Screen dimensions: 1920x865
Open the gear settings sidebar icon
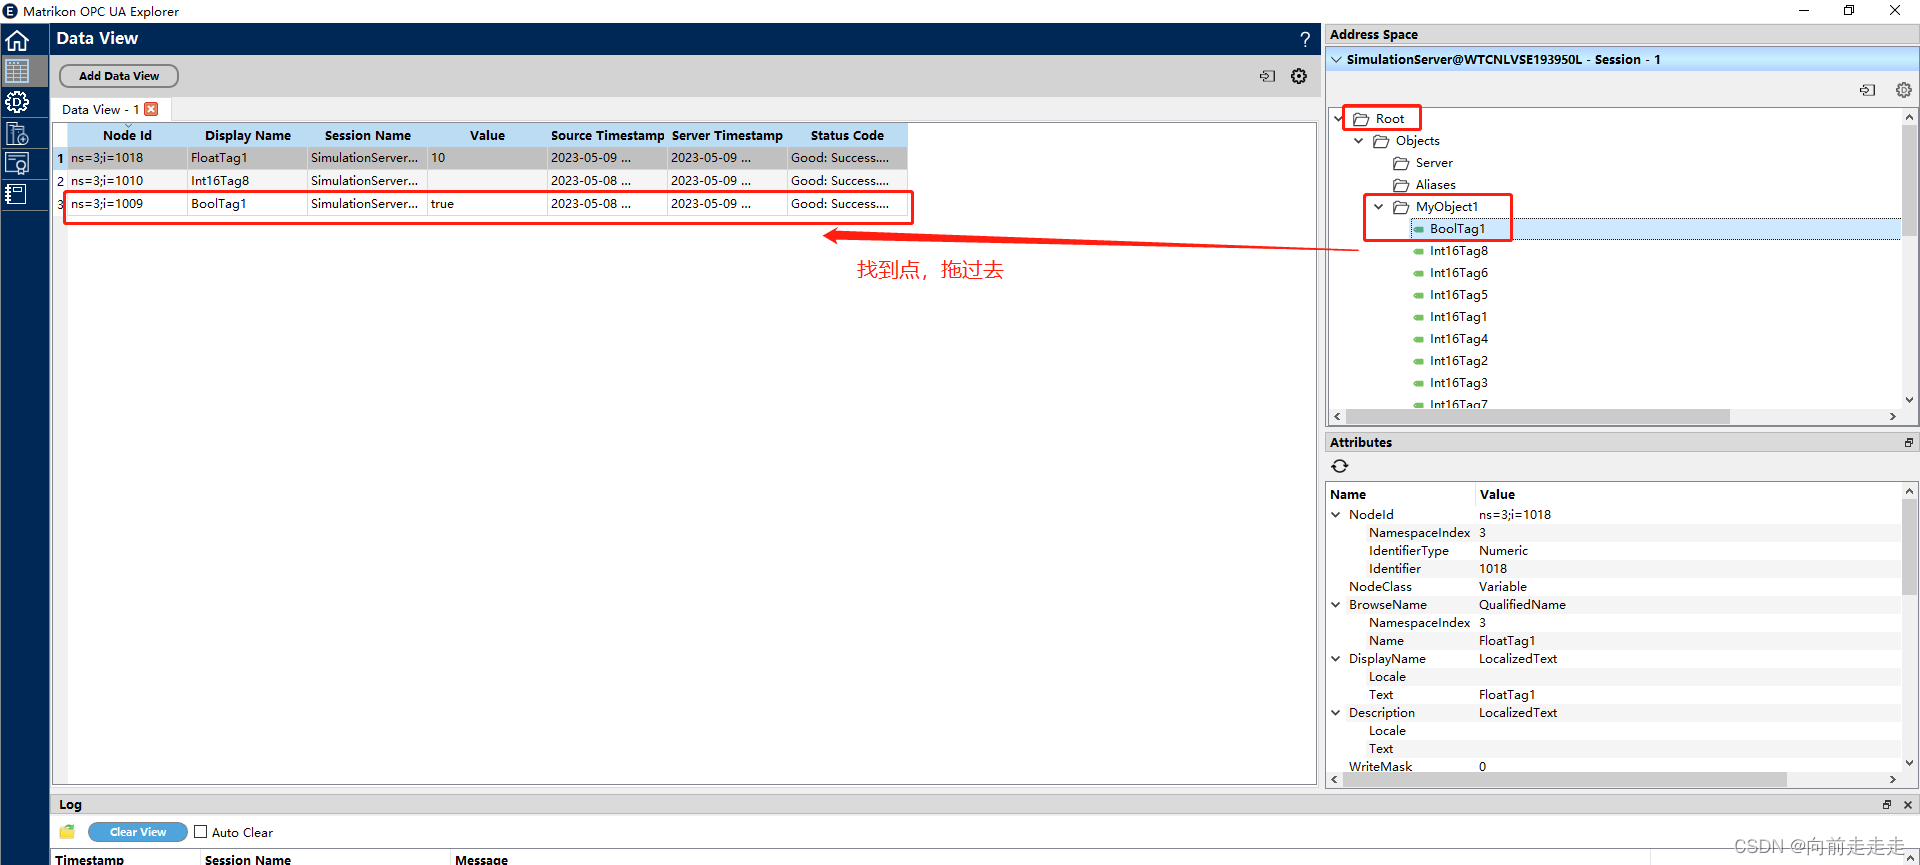[17, 102]
